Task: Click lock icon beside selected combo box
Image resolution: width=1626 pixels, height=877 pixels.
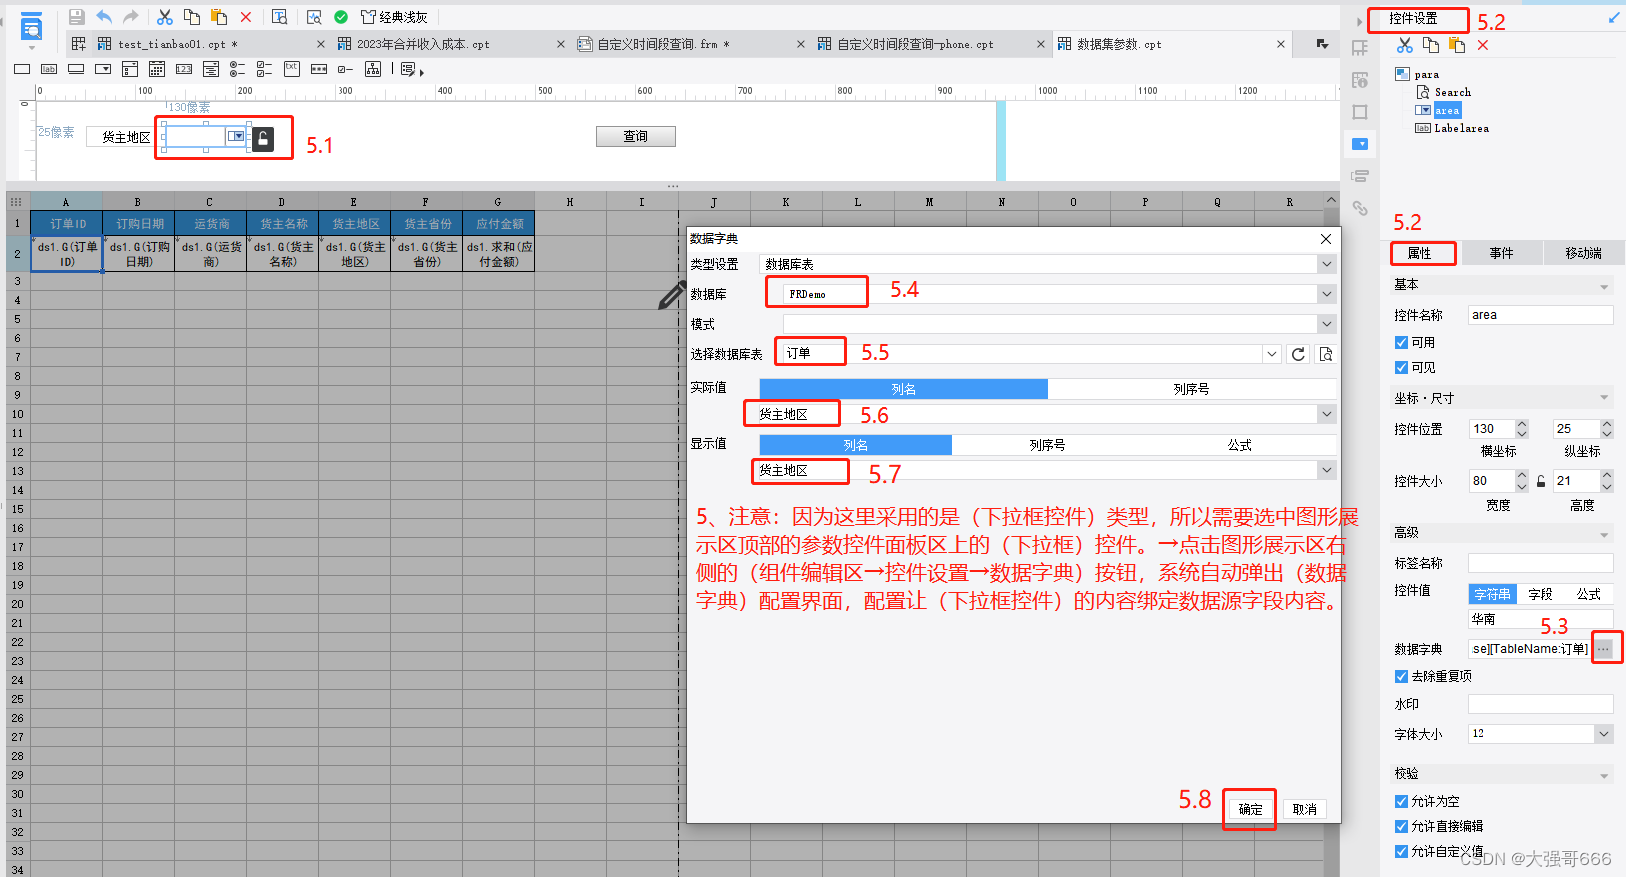Action: [263, 139]
